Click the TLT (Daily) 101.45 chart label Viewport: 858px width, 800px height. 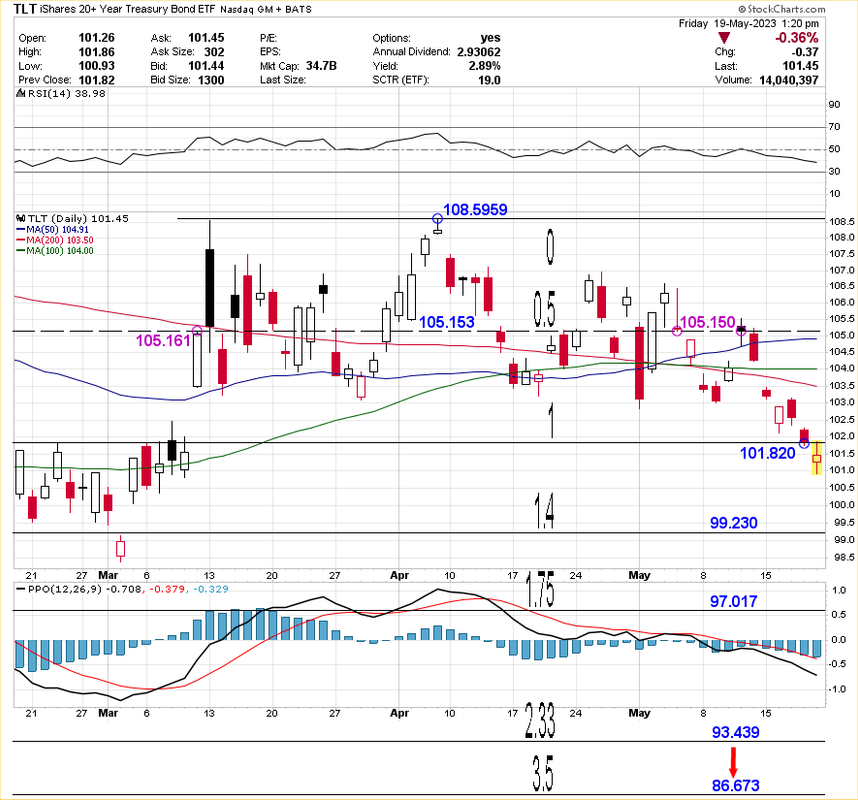(78, 218)
